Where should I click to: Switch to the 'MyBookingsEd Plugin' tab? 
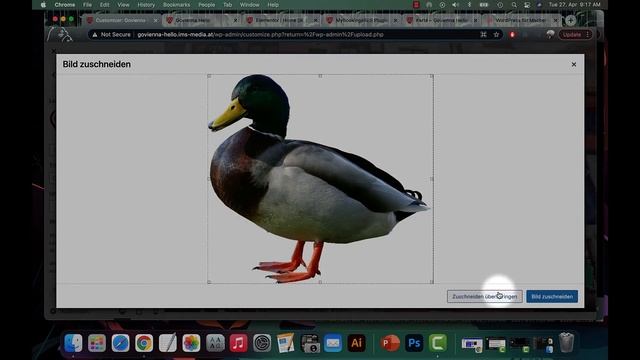tap(361, 20)
